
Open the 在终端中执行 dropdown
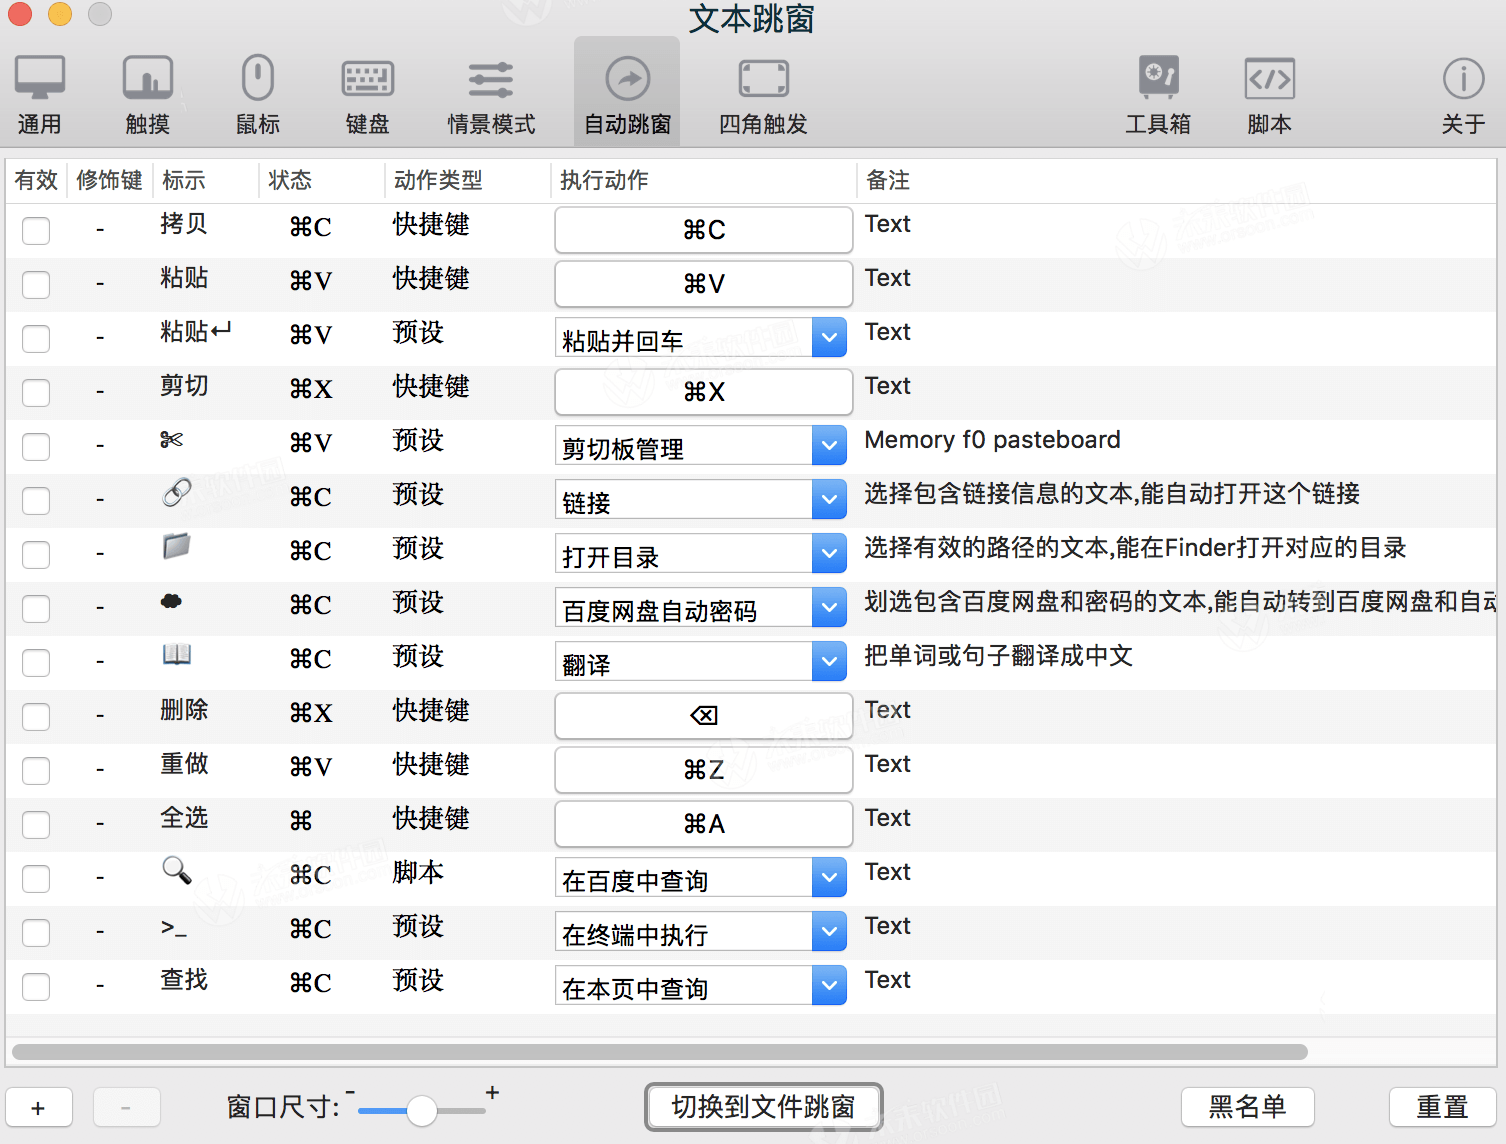[828, 931]
